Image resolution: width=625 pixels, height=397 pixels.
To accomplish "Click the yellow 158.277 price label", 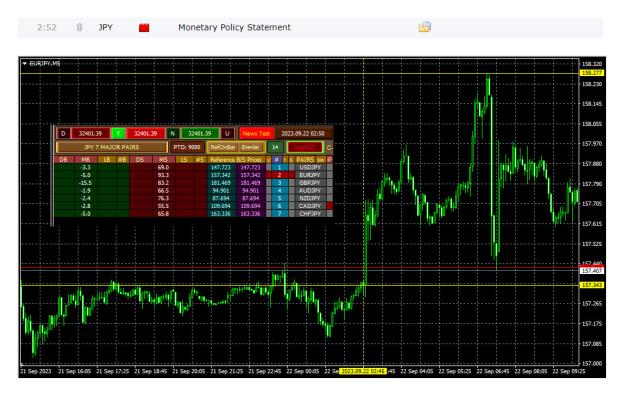I will point(592,73).
